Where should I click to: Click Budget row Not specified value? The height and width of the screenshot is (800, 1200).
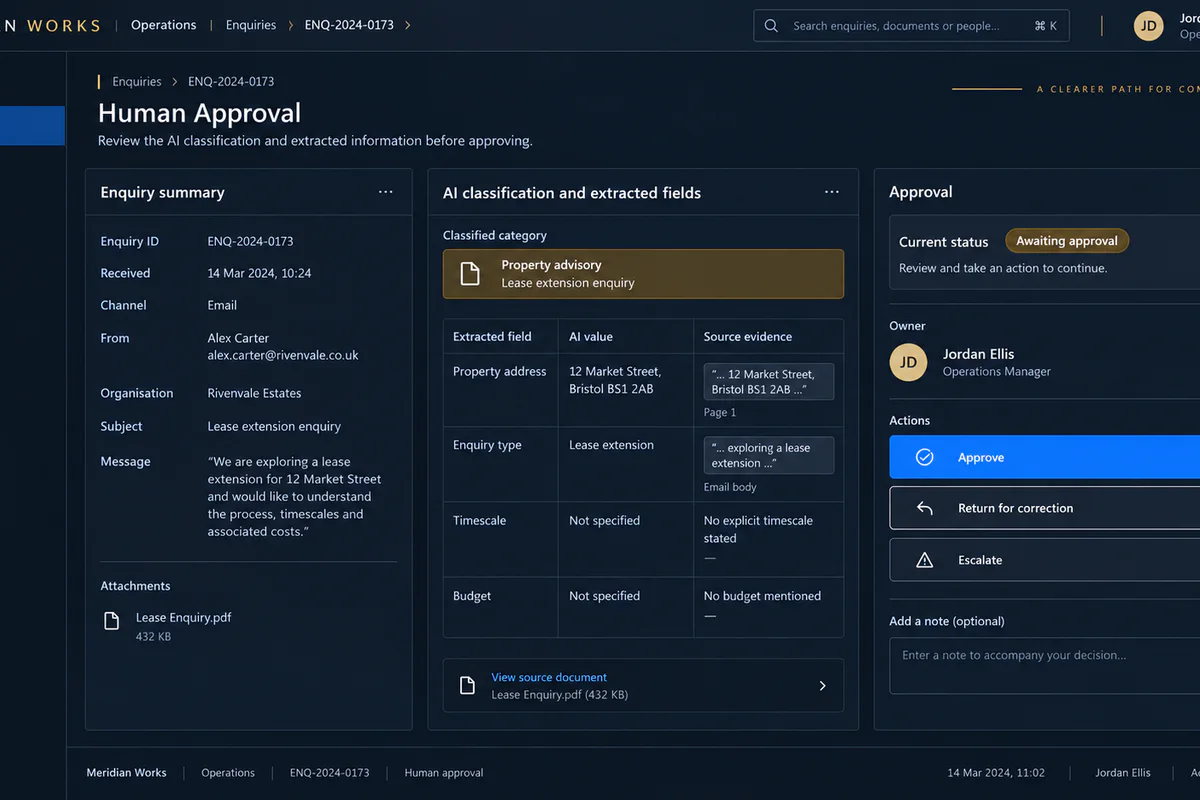[x=604, y=596]
